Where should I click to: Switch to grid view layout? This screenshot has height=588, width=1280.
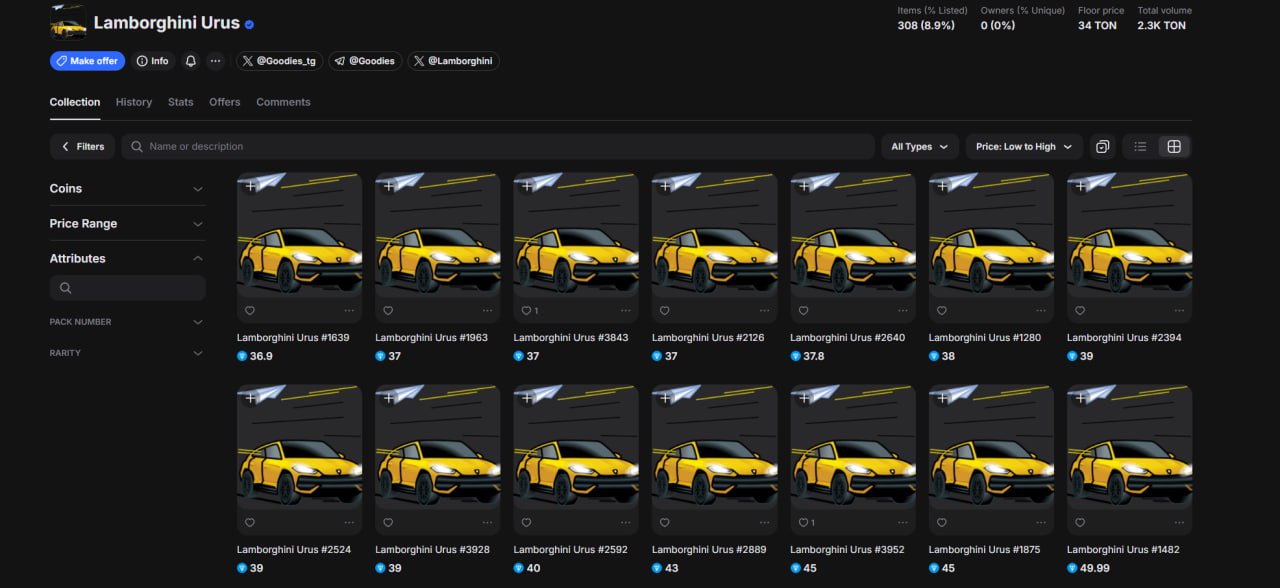point(1174,147)
